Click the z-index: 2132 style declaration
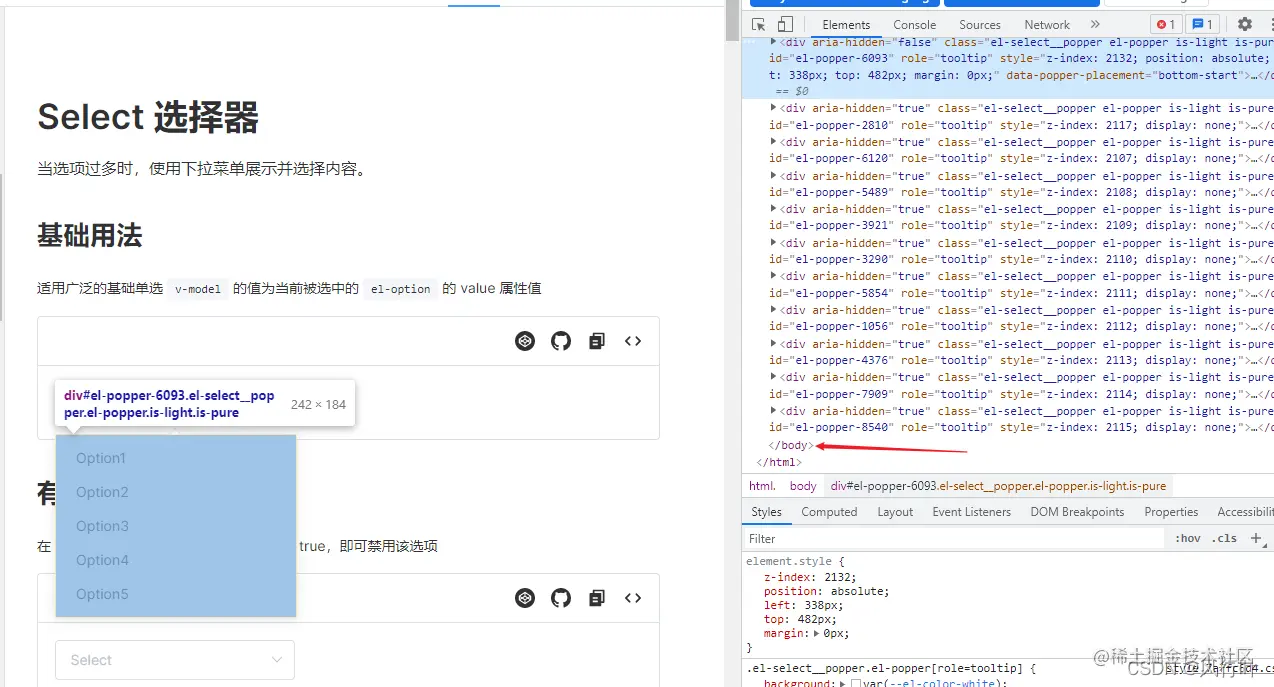 (x=808, y=576)
